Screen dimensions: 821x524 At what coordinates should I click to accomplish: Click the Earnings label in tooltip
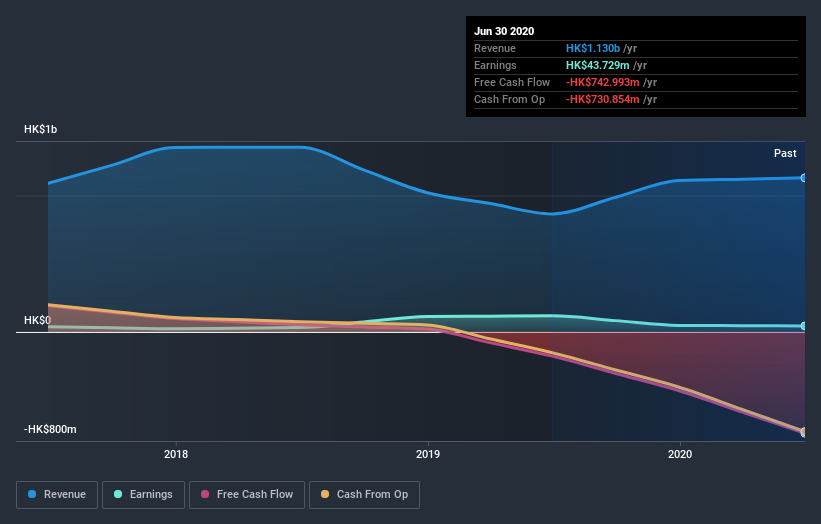click(495, 65)
